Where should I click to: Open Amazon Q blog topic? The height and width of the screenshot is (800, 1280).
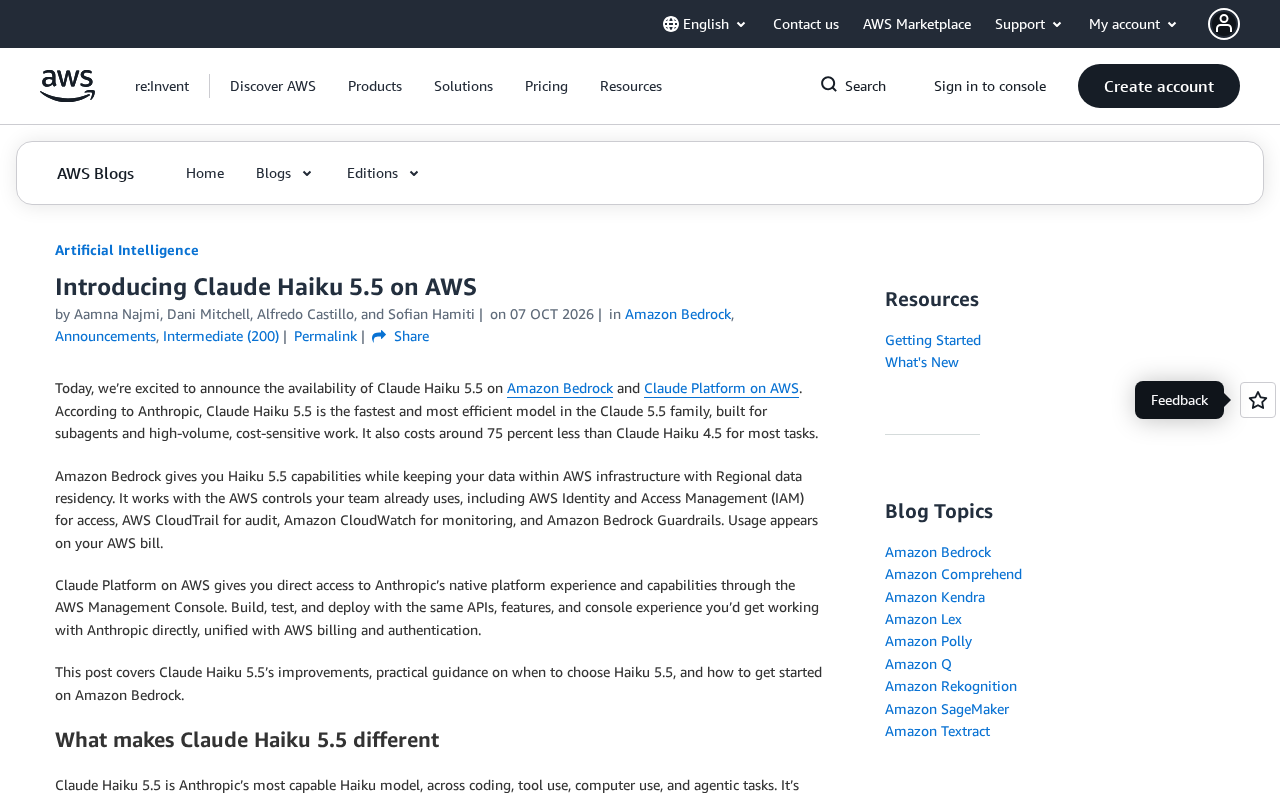point(918,664)
